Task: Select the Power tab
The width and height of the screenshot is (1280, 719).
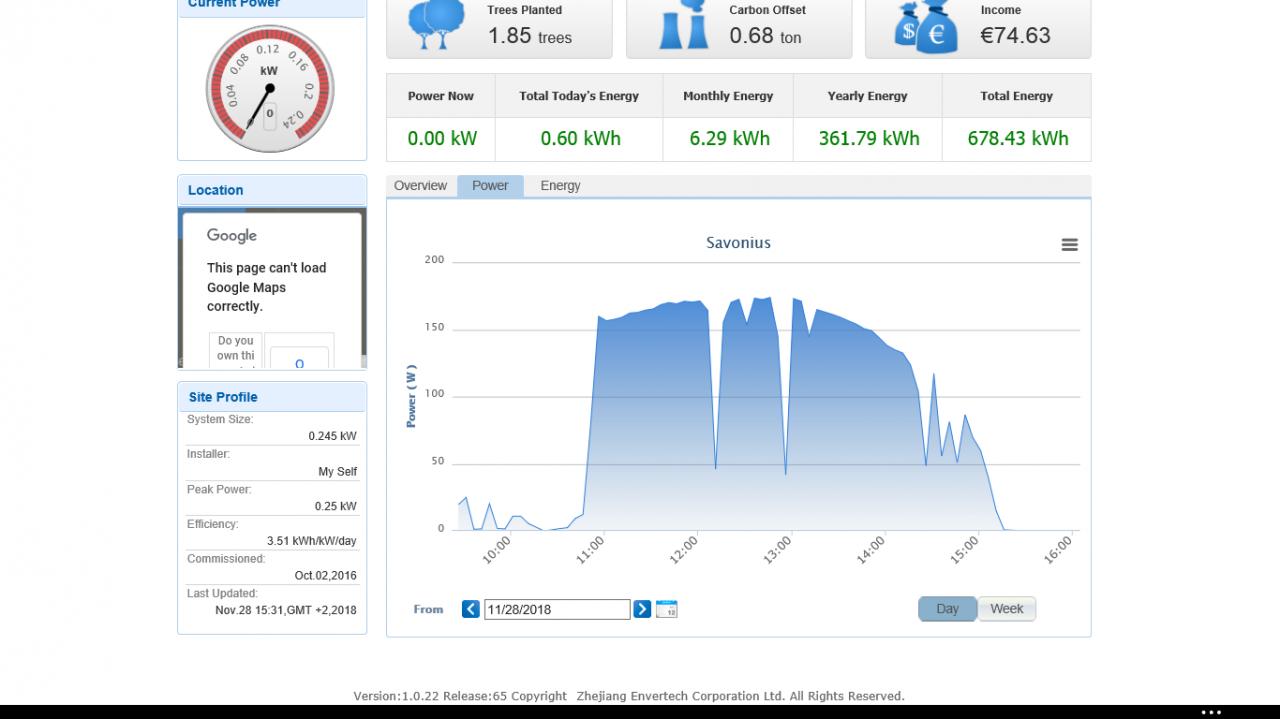Action: tap(490, 186)
